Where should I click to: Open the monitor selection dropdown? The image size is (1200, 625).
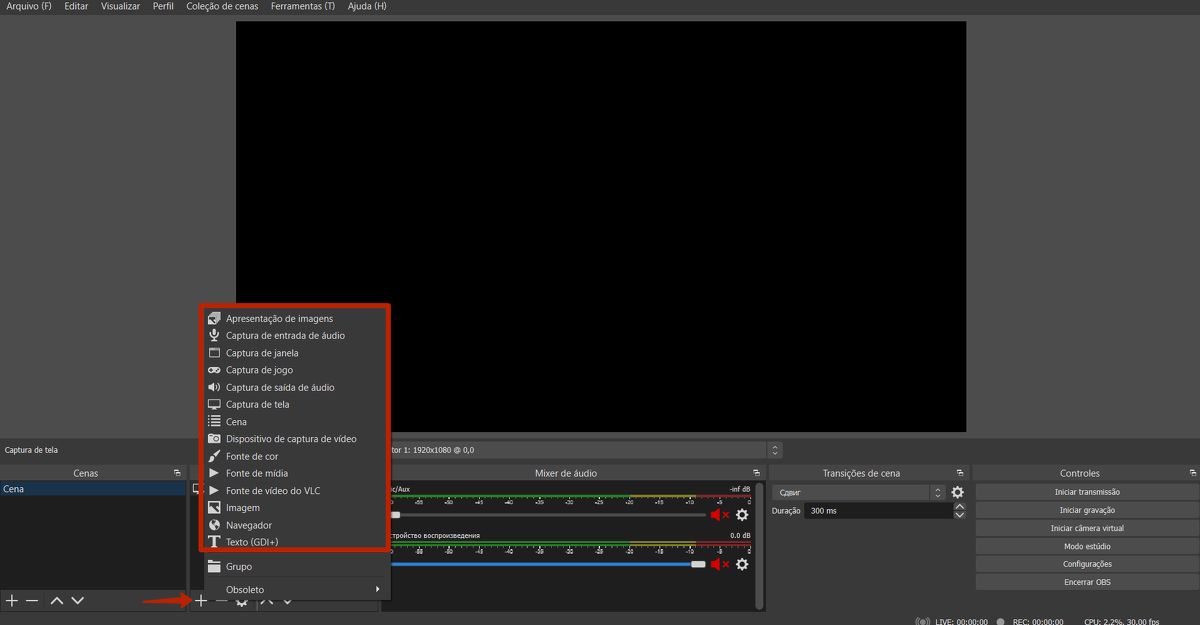coord(775,450)
